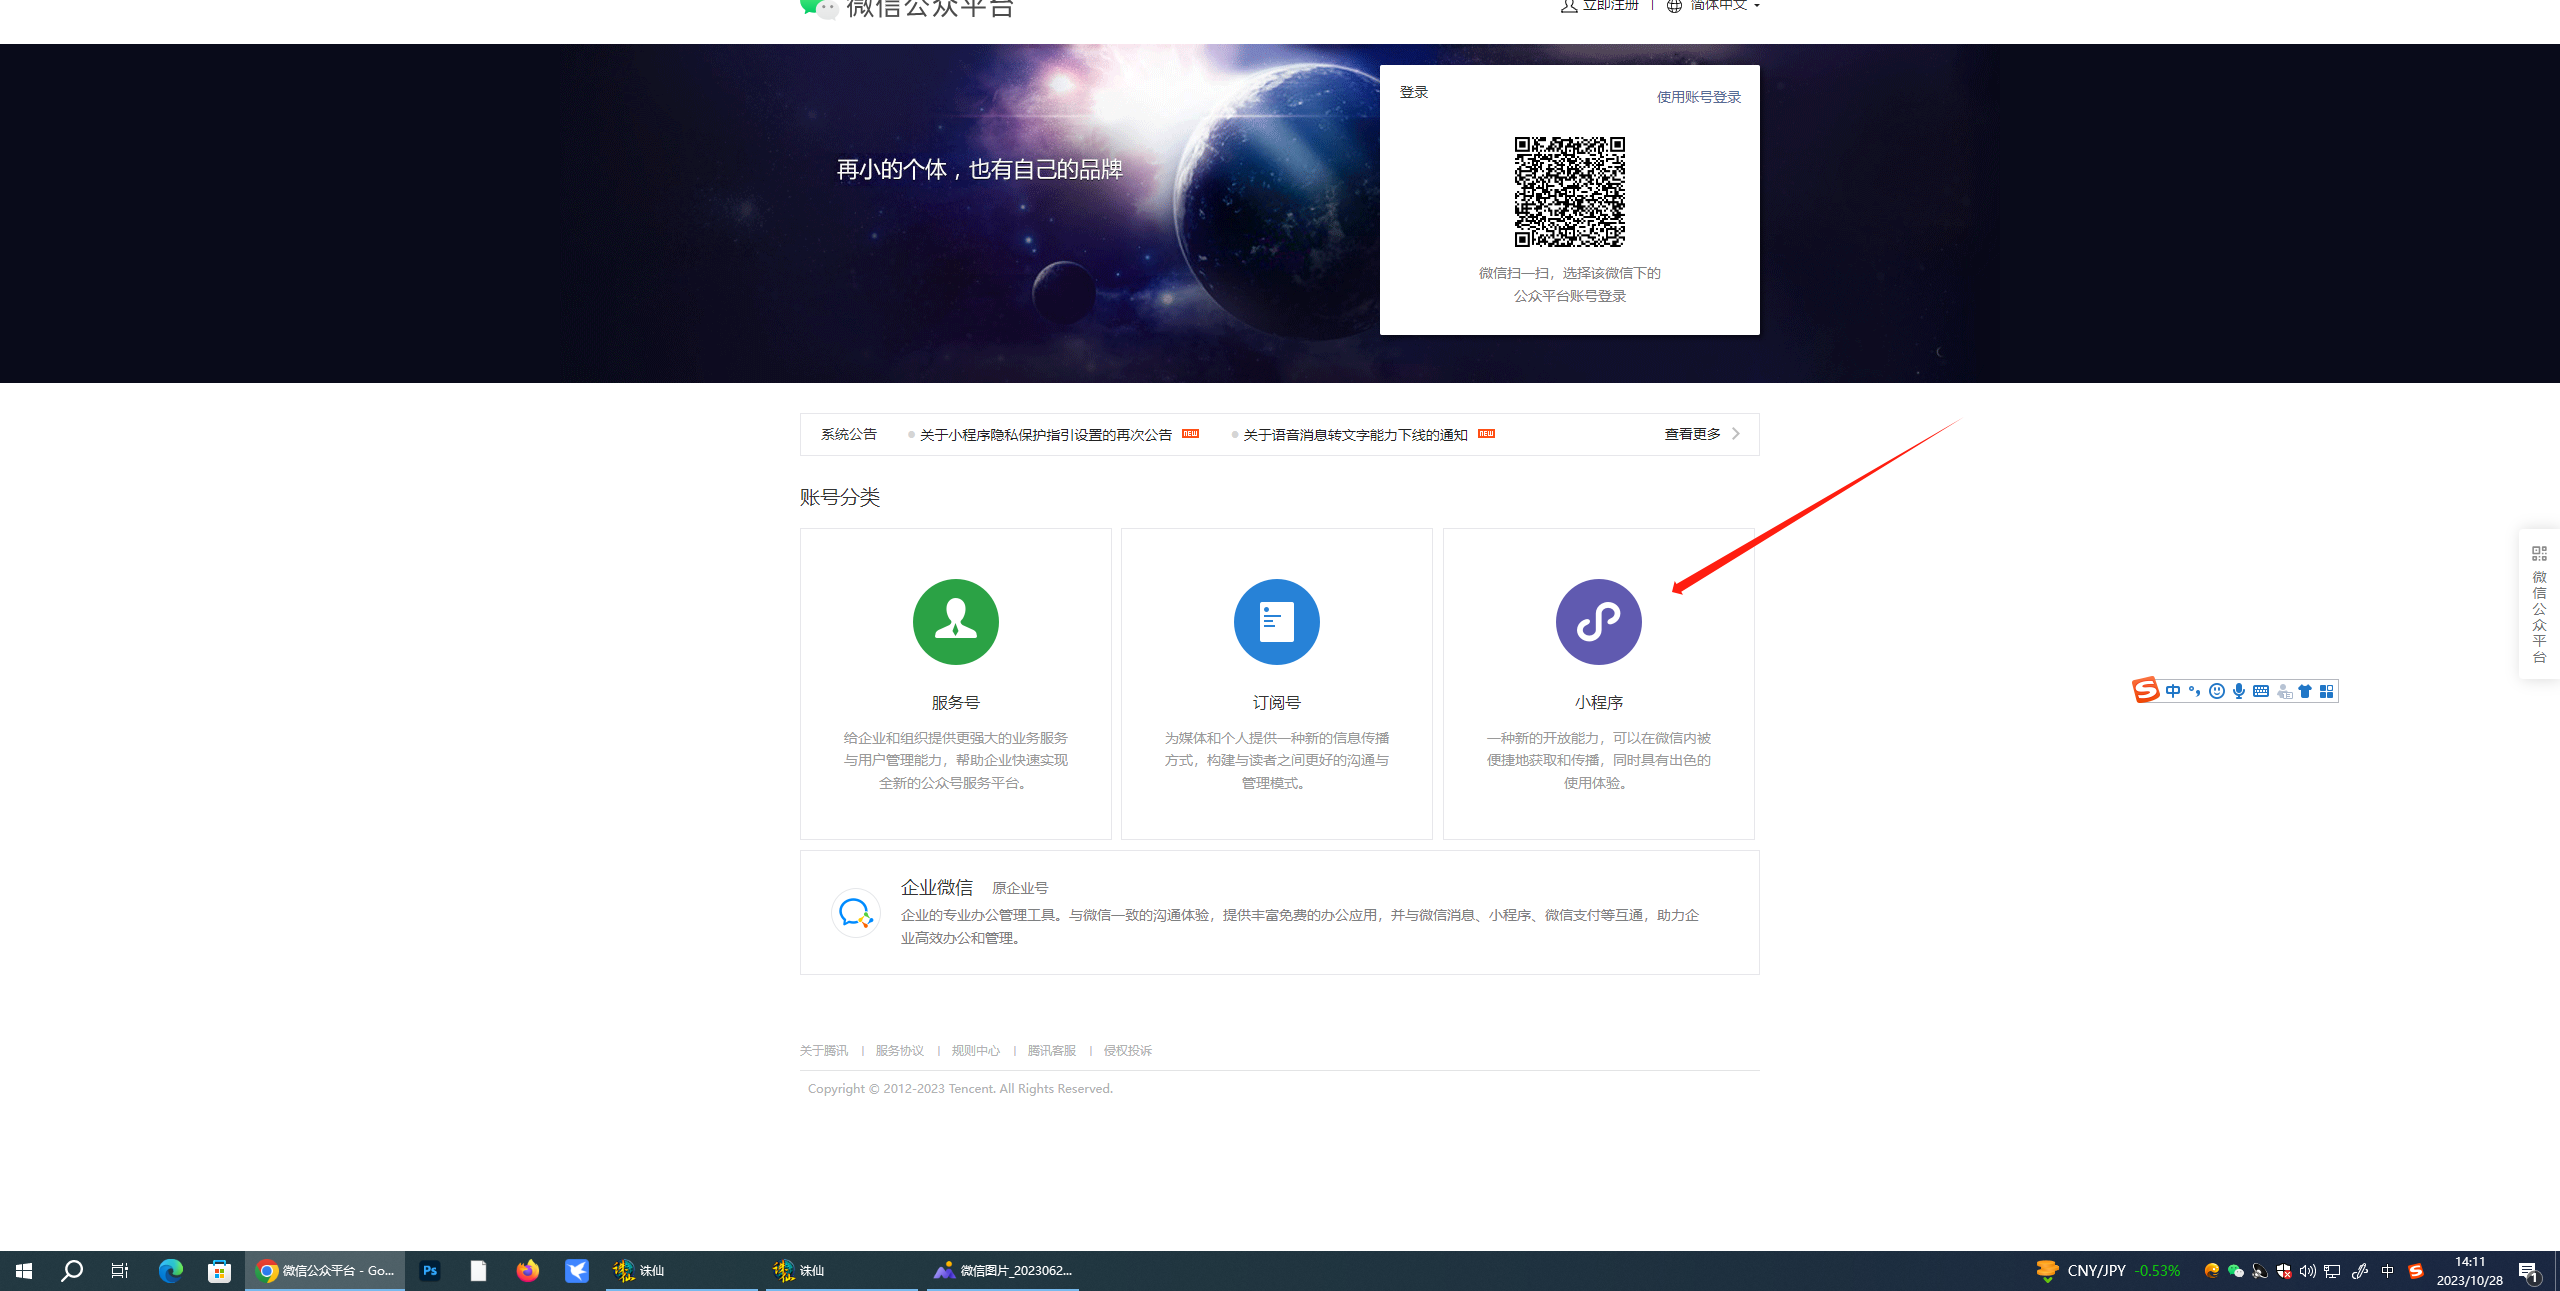Click voice input microphone on Sogou bar
This screenshot has width=2560, height=1291.
[x=2238, y=691]
